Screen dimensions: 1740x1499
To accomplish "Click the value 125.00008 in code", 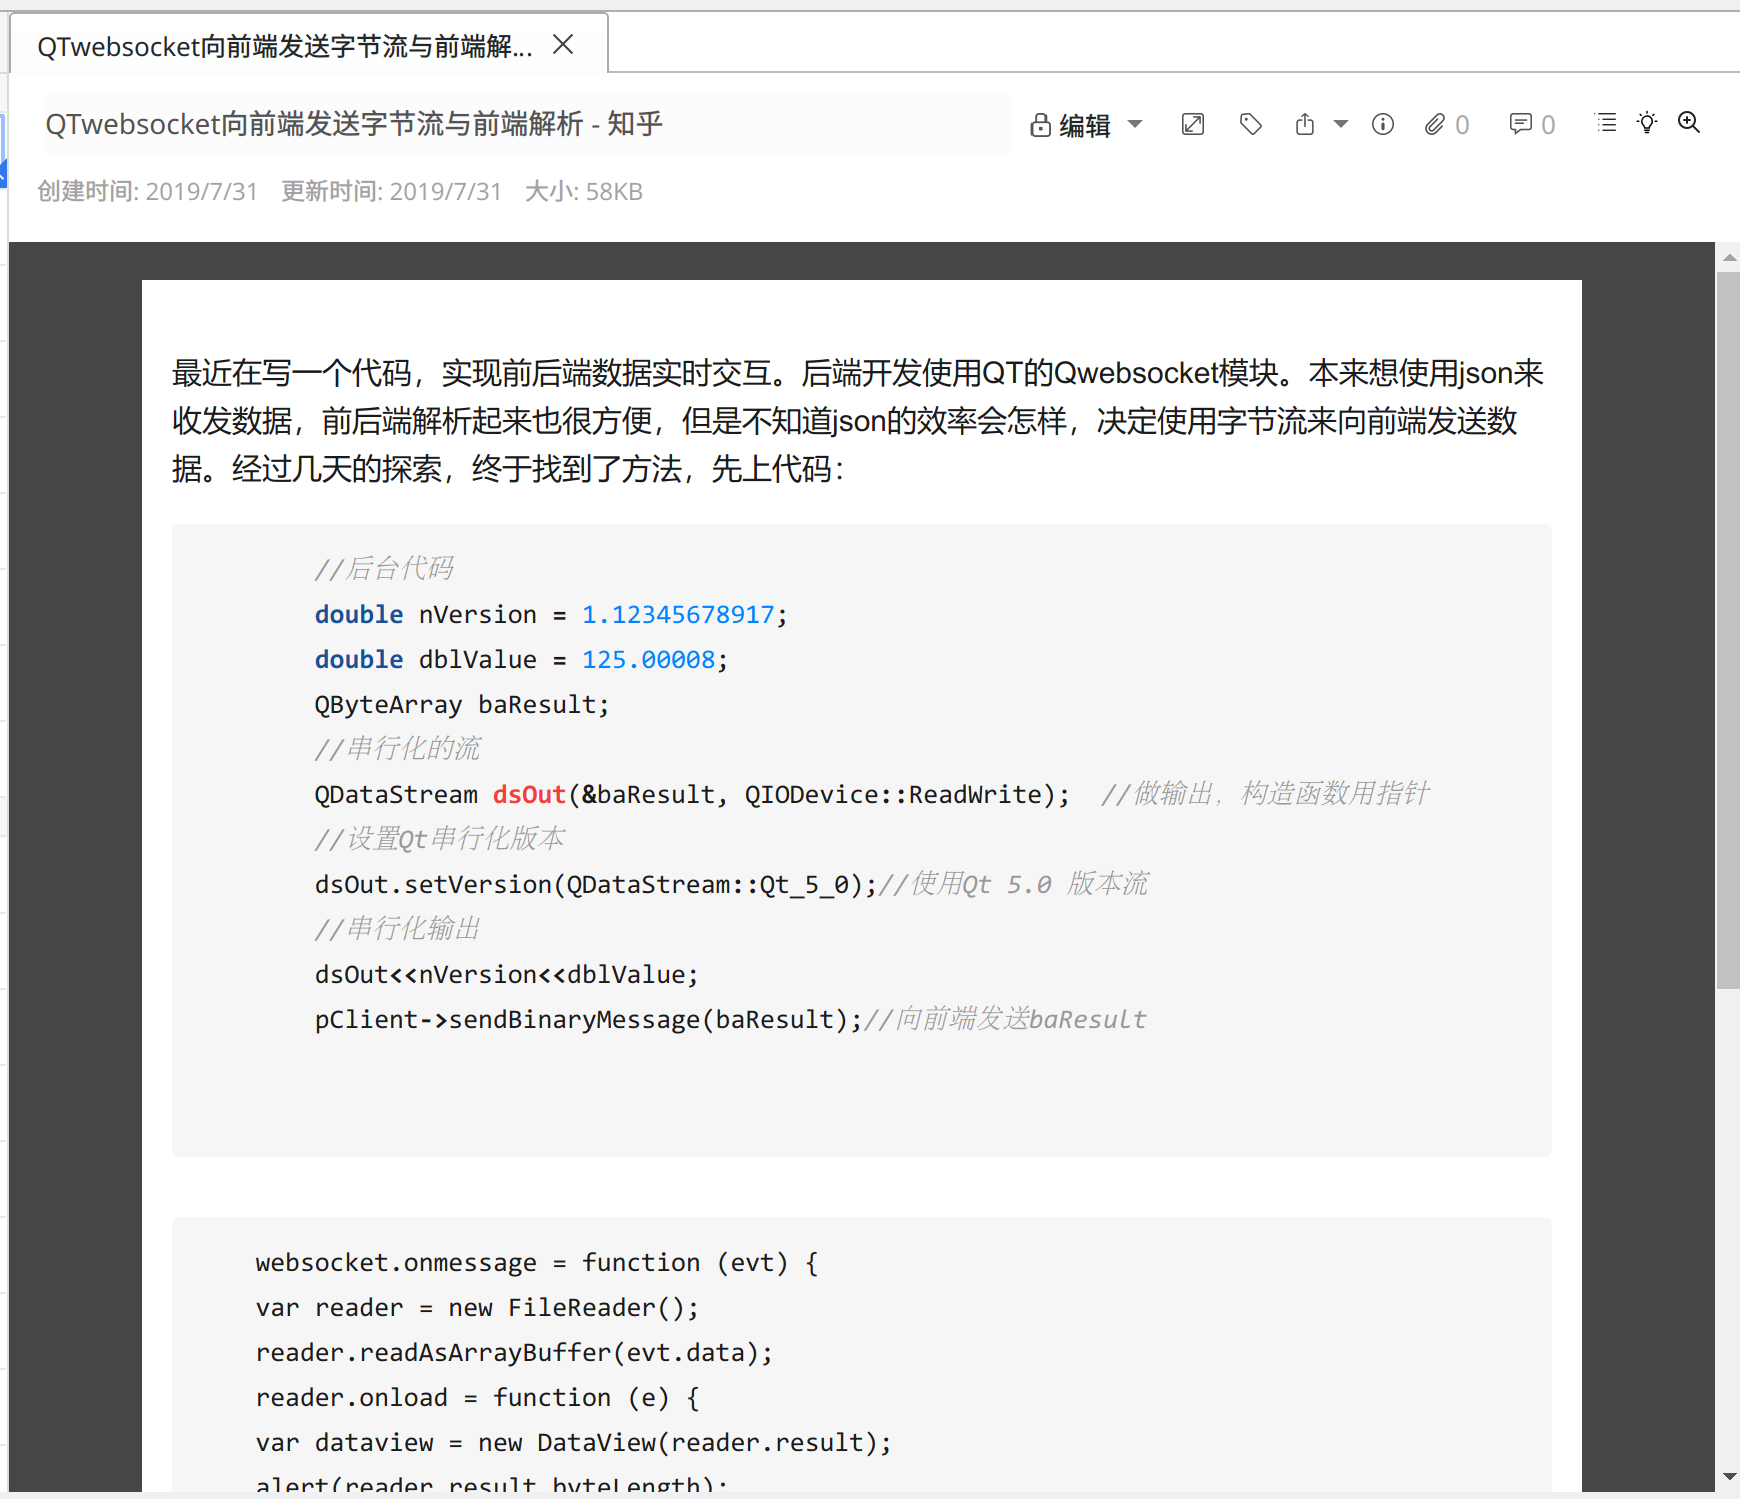I will pyautogui.click(x=649, y=659).
